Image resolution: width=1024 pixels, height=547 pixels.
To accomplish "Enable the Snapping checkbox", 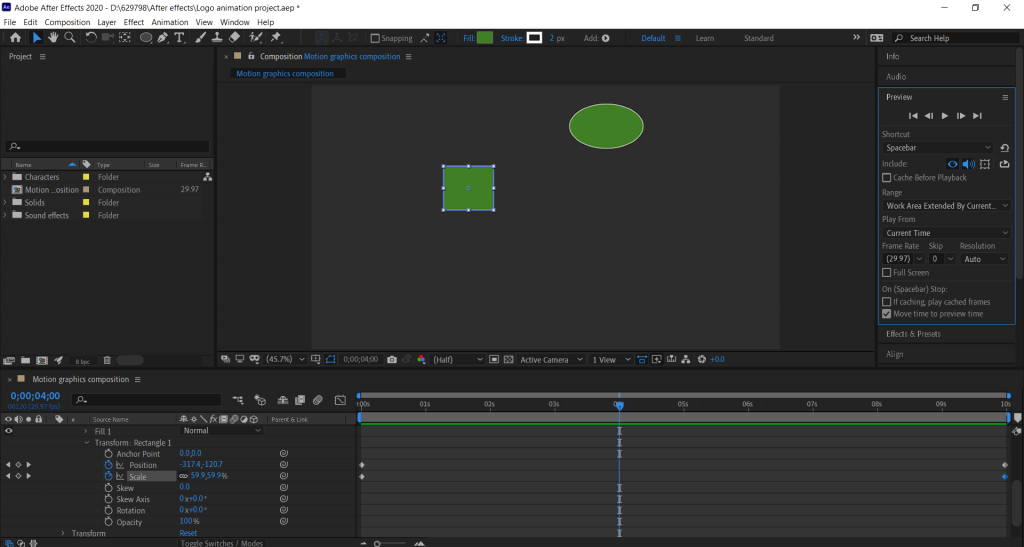I will tap(375, 38).
